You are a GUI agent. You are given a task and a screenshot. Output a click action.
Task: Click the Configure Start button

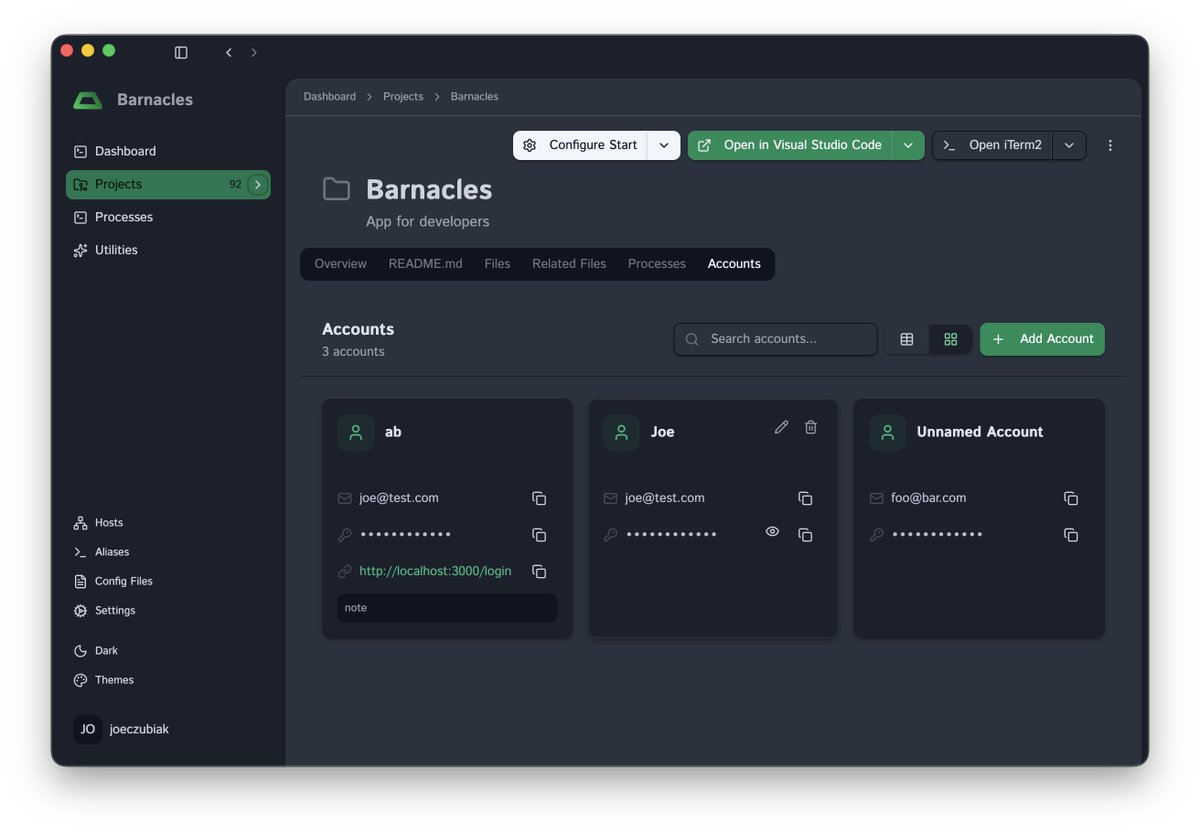click(x=580, y=145)
